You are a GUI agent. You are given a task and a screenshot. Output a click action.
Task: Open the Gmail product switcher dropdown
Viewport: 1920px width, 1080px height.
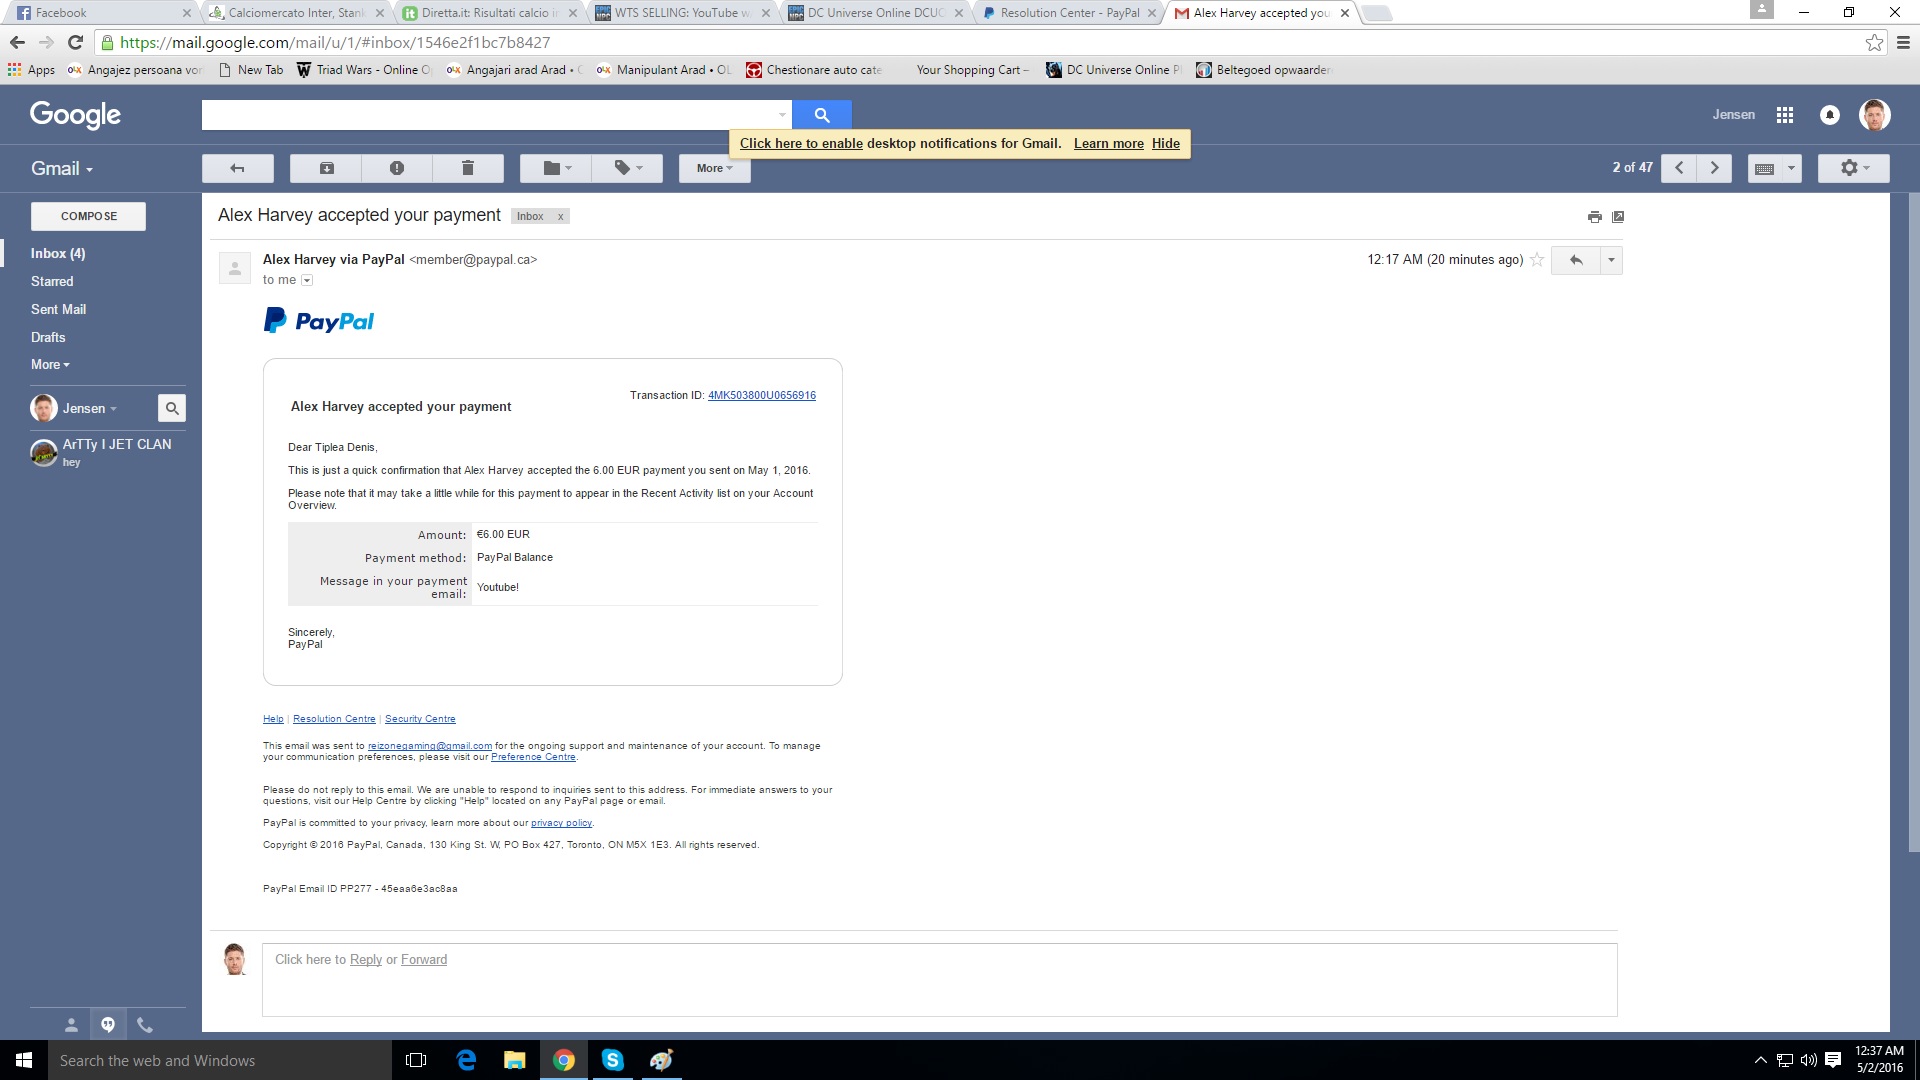pyautogui.click(x=62, y=169)
